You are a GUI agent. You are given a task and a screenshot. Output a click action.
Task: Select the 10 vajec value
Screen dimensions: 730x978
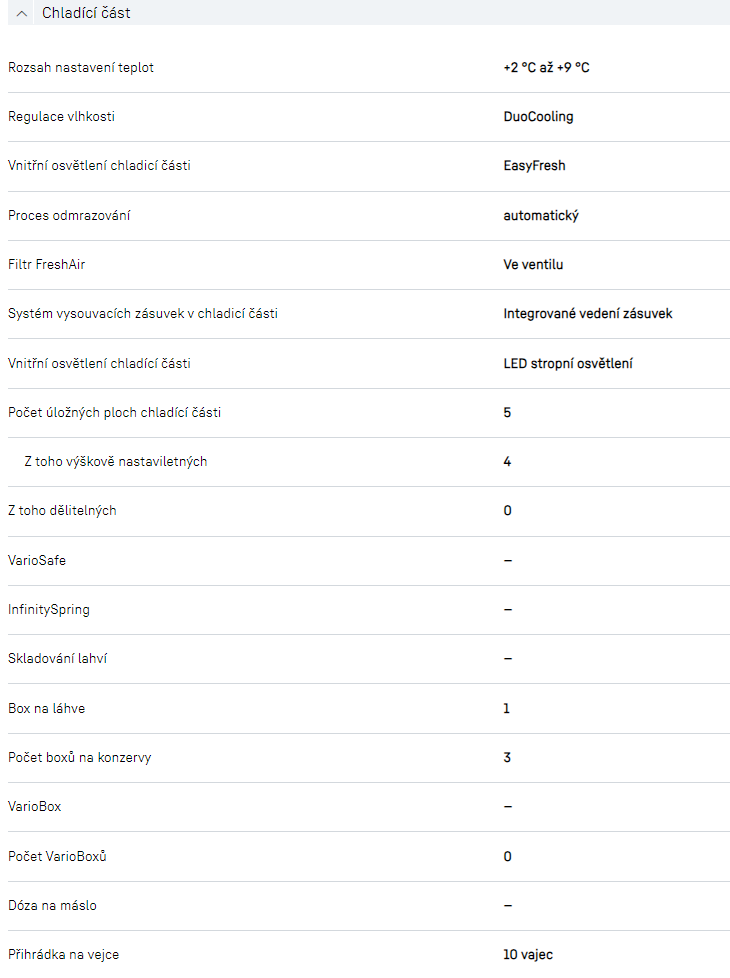(x=529, y=954)
